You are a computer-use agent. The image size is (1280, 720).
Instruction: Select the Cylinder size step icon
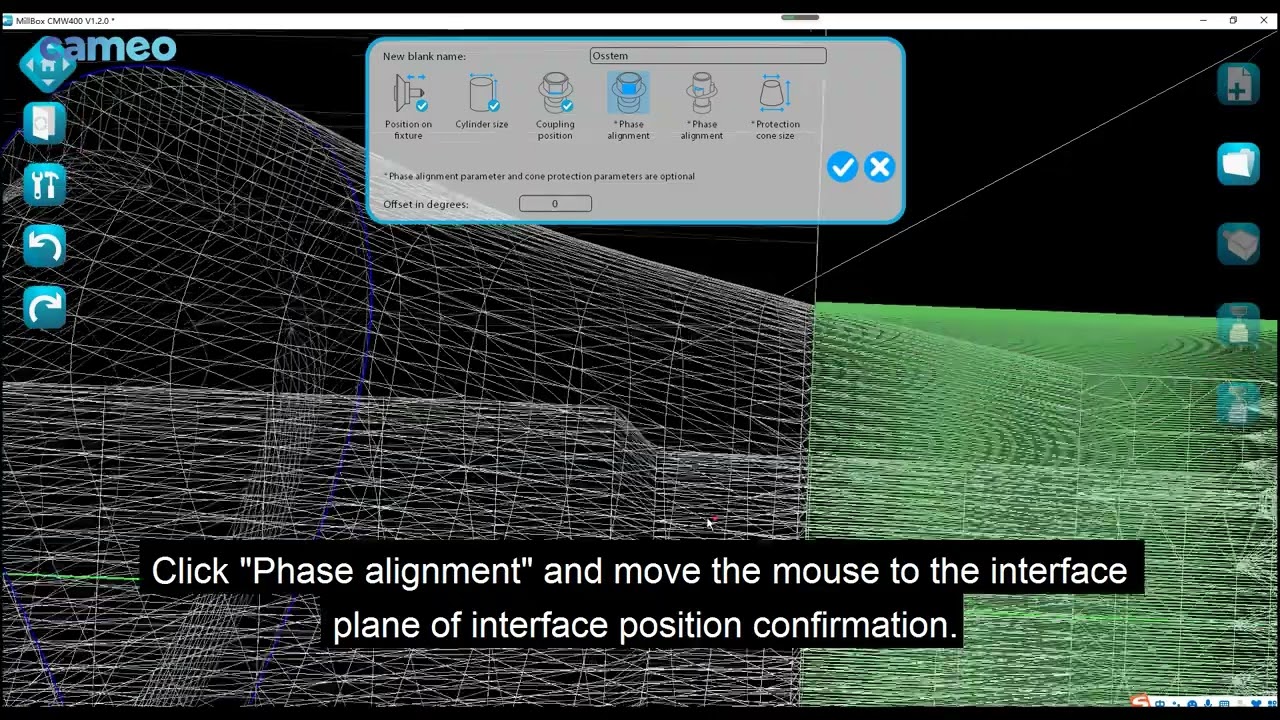[482, 94]
